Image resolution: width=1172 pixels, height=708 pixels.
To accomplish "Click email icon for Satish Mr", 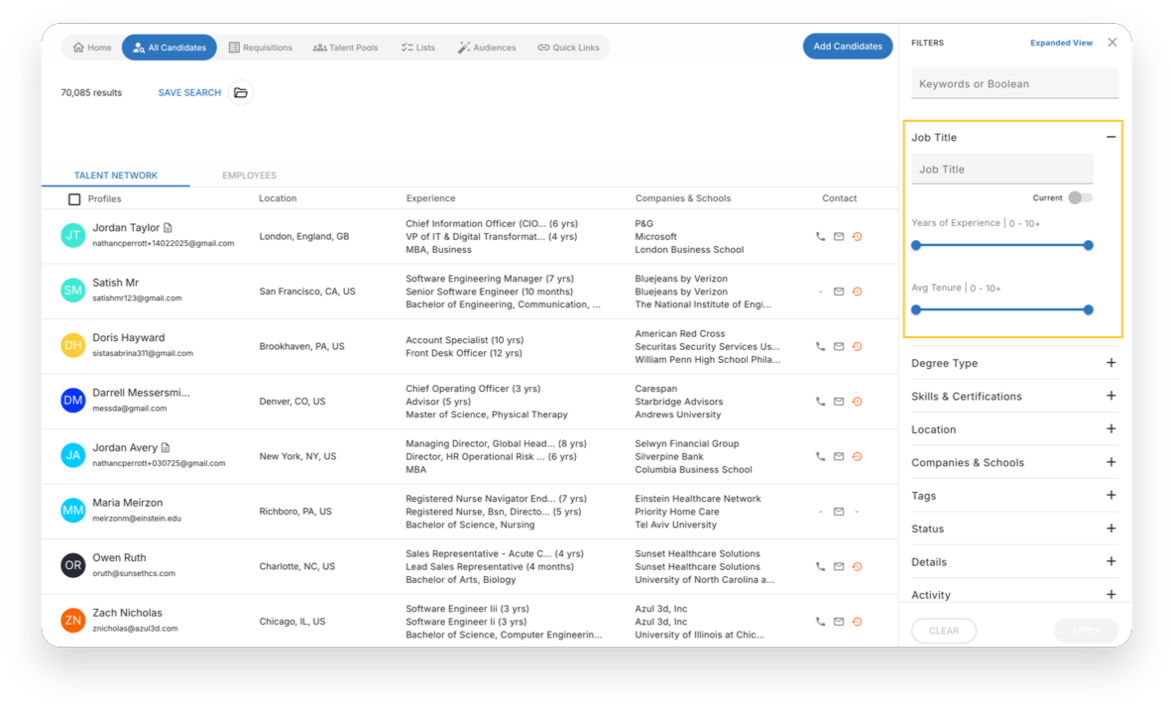I will pyautogui.click(x=839, y=292).
